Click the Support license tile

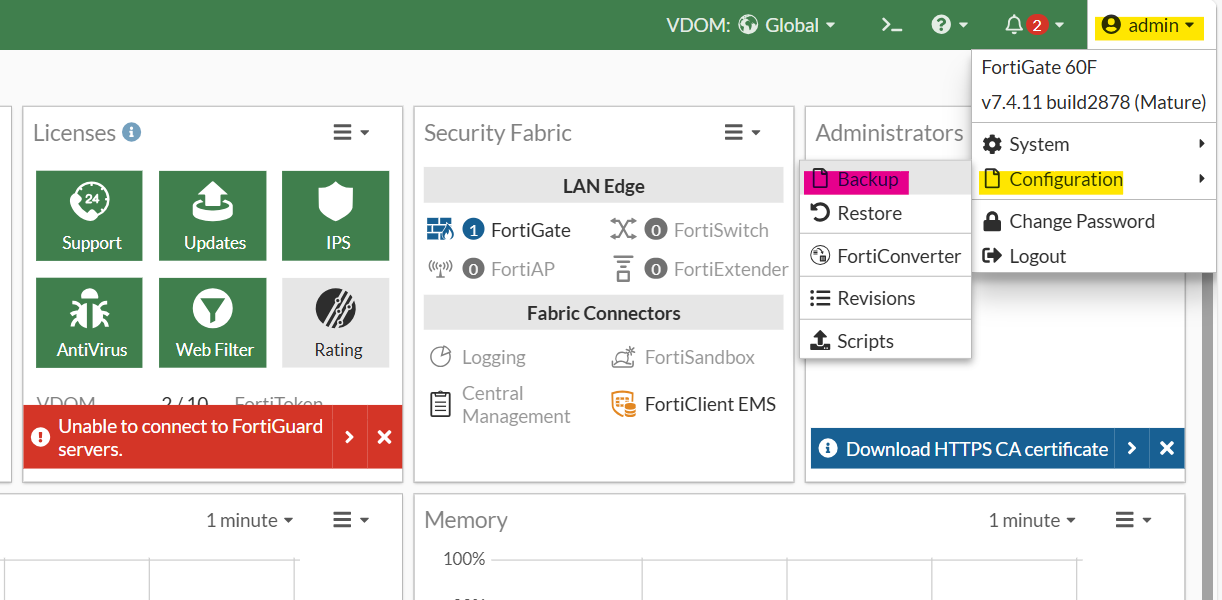[89, 216]
